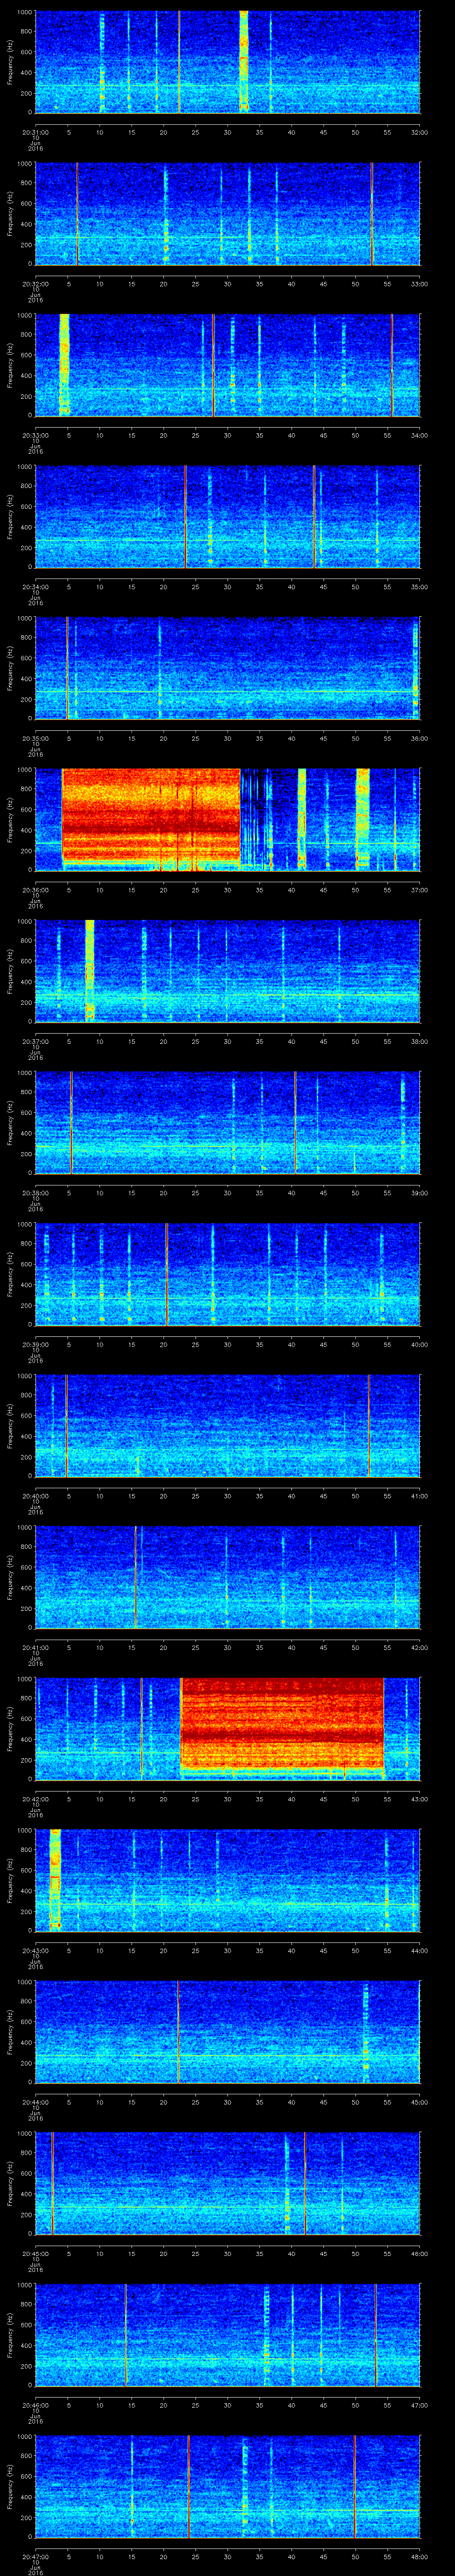Click the 34:00 end time label
This screenshot has width=455, height=2576.
[x=419, y=434]
